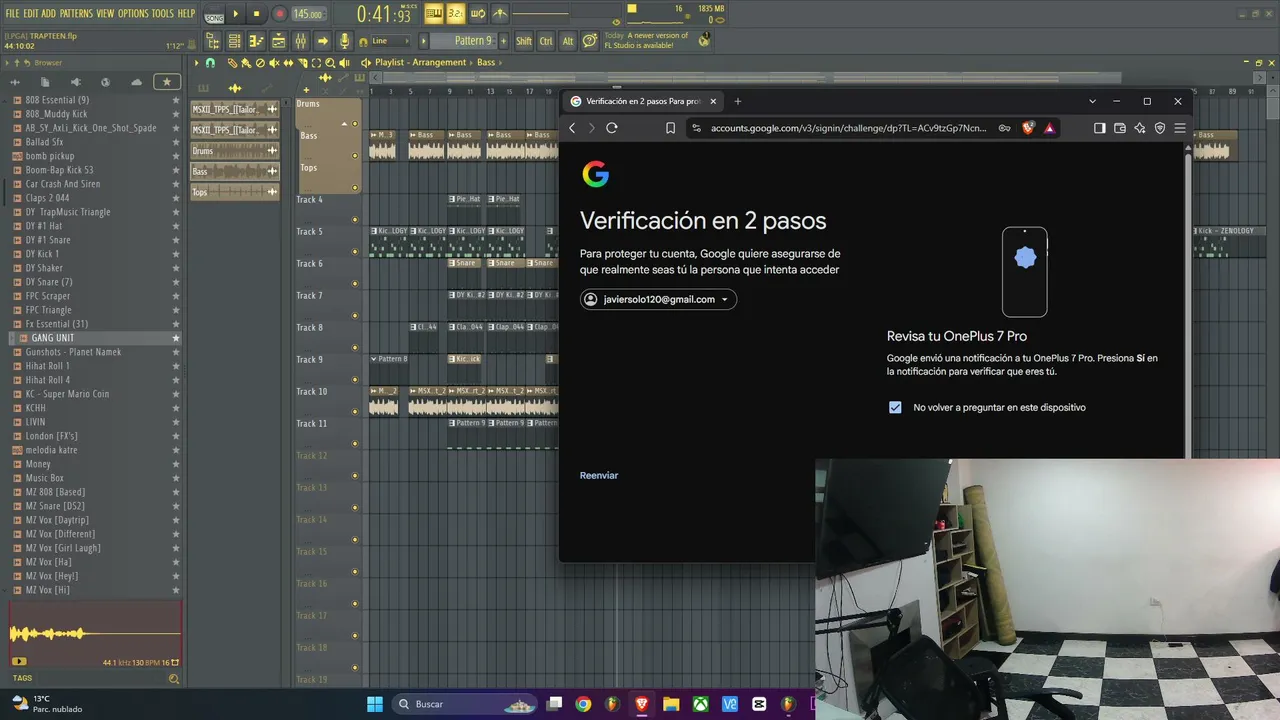Open Google Chrome from the taskbar
Image resolution: width=1280 pixels, height=720 pixels.
(583, 704)
